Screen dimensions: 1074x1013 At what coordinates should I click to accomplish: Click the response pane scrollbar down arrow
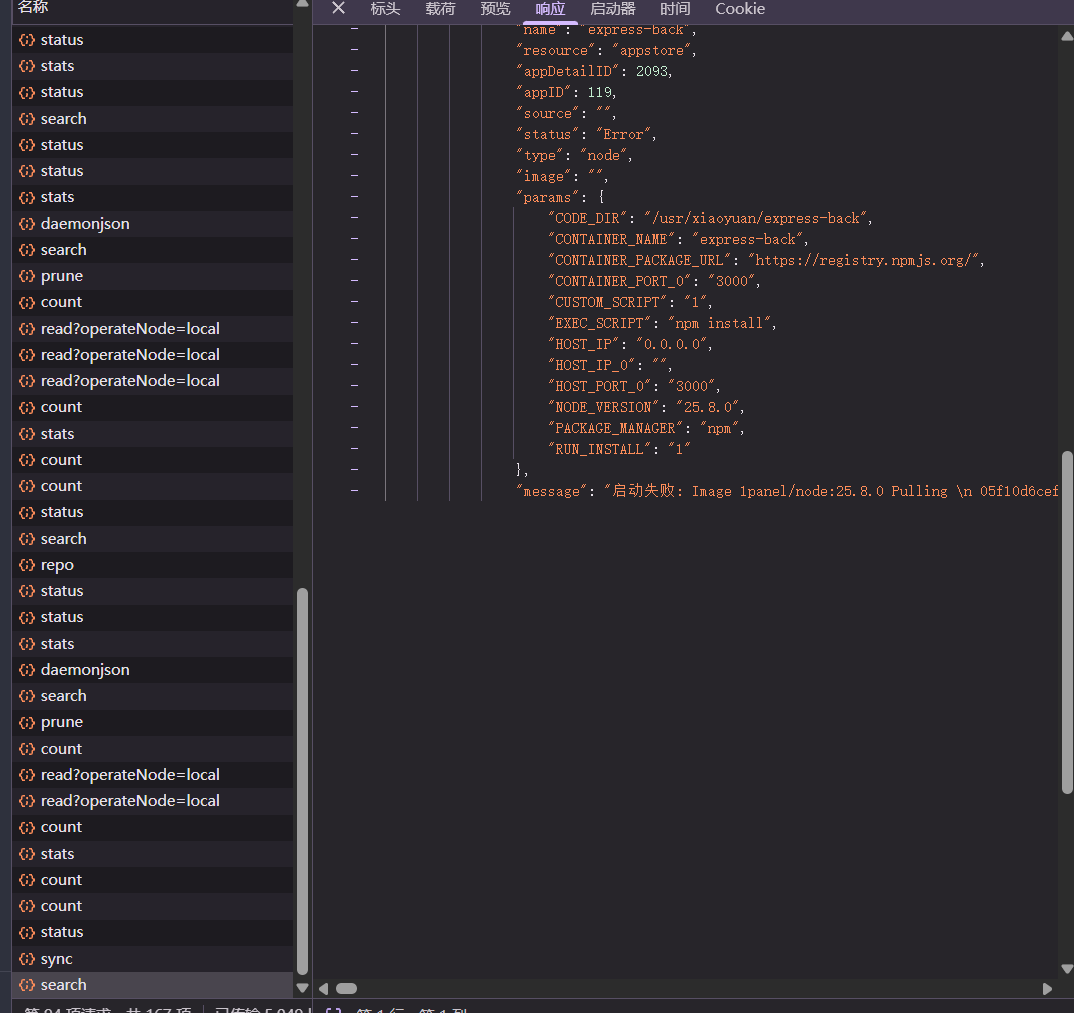click(1066, 968)
